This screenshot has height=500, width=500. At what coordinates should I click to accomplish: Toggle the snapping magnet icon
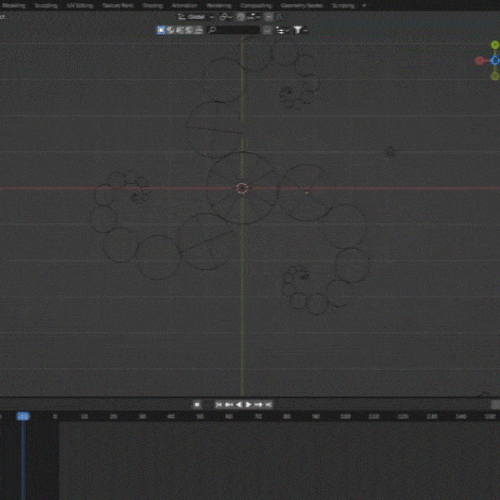tap(241, 17)
